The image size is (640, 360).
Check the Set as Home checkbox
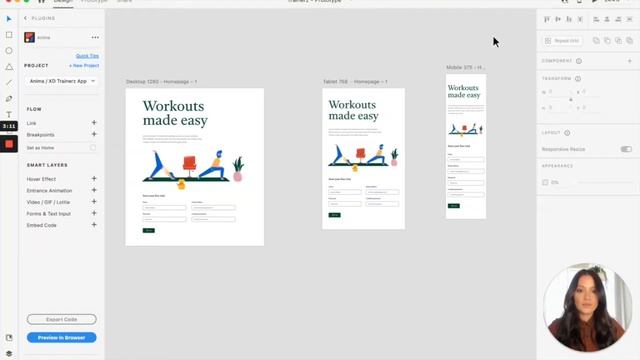(x=93, y=148)
